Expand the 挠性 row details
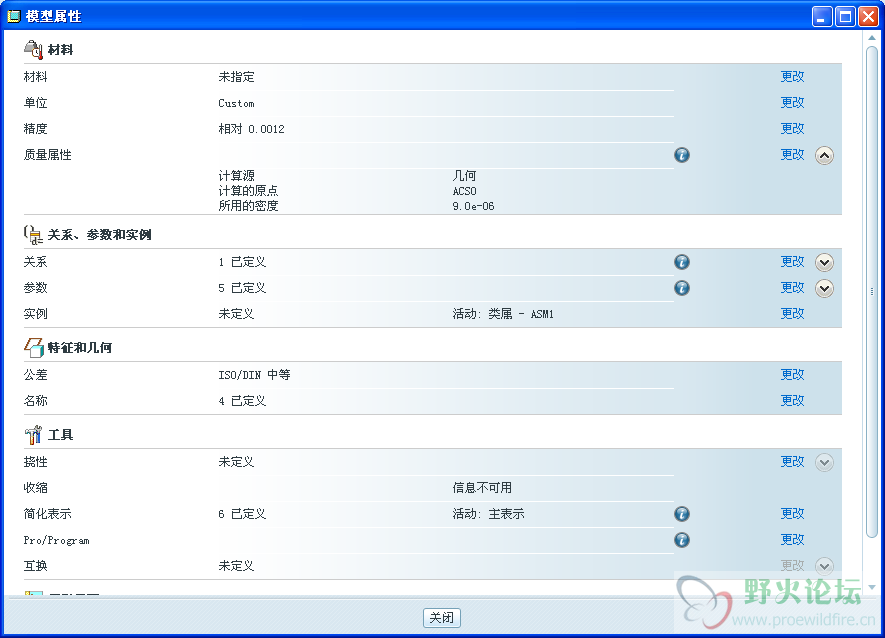 pyautogui.click(x=824, y=462)
